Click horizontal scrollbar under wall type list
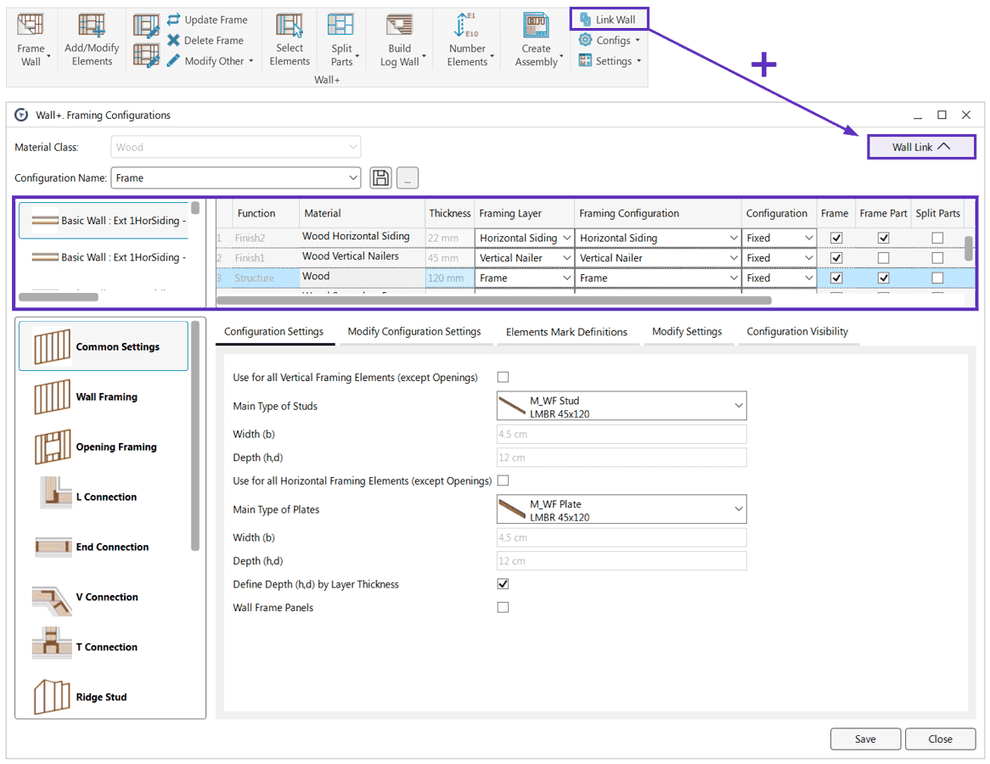The image size is (990, 764). (x=58, y=297)
